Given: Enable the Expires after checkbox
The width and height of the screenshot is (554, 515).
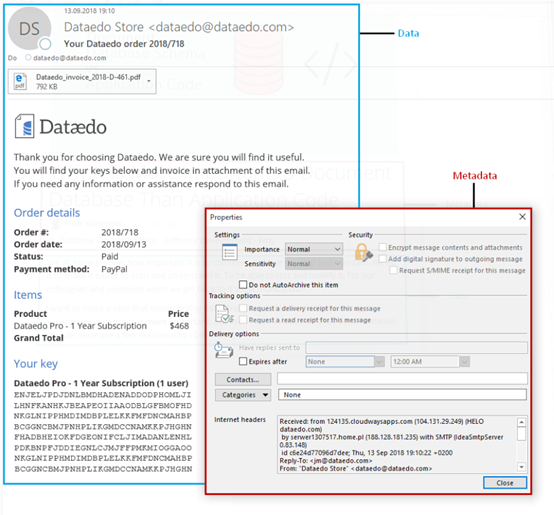Looking at the screenshot, I should click(x=243, y=361).
